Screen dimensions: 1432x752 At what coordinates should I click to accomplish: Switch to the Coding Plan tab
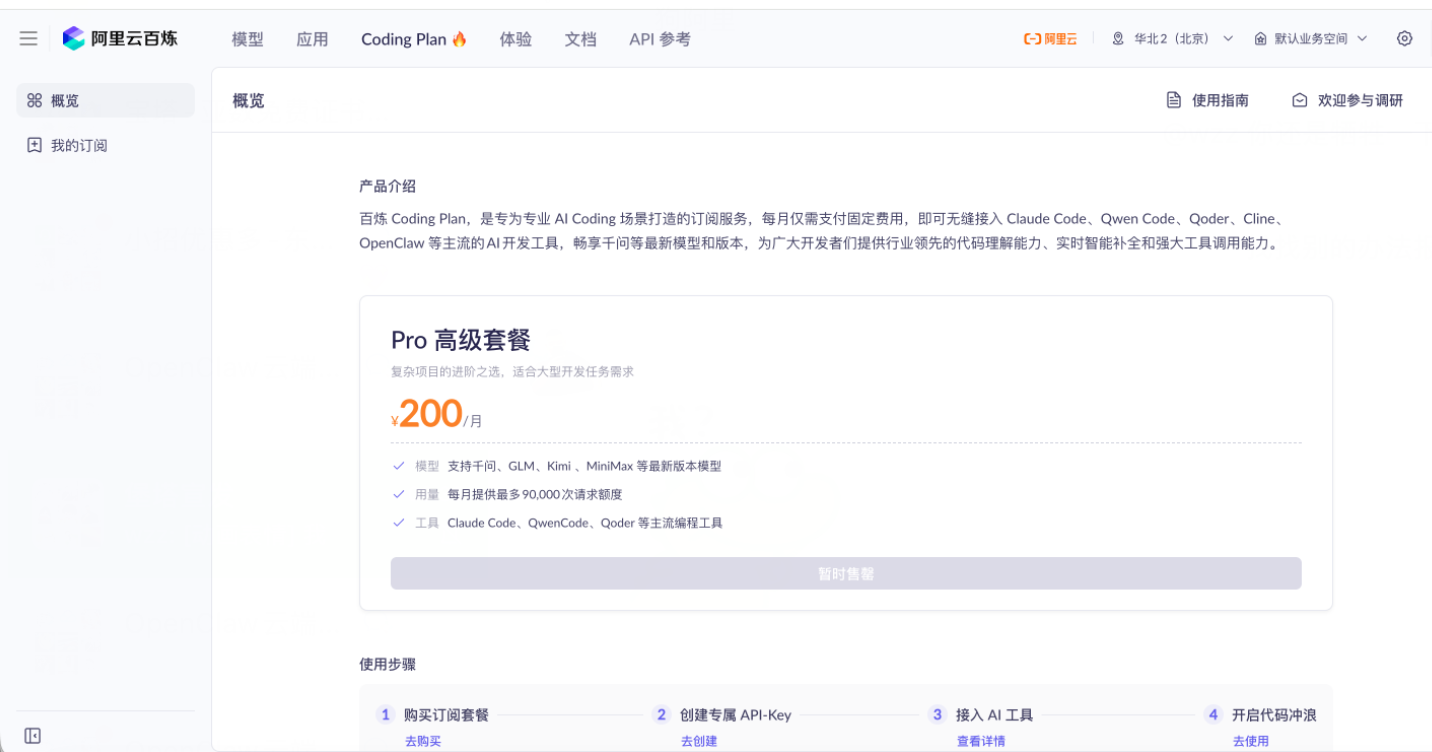[x=413, y=39]
